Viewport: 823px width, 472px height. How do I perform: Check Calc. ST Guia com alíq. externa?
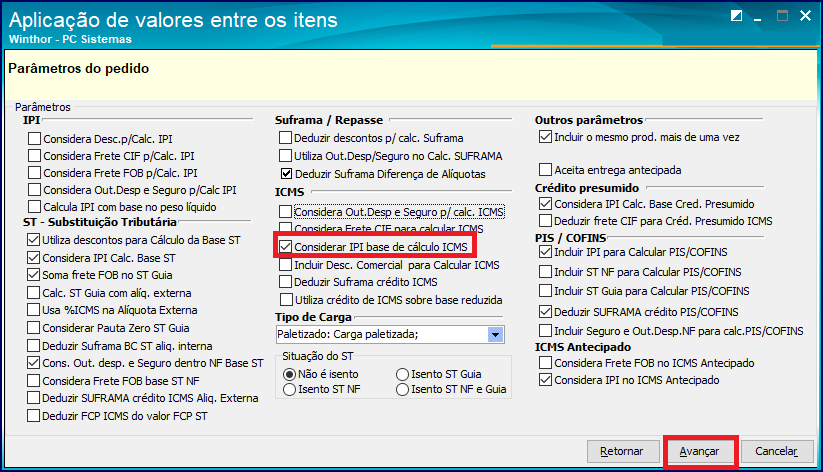click(34, 292)
